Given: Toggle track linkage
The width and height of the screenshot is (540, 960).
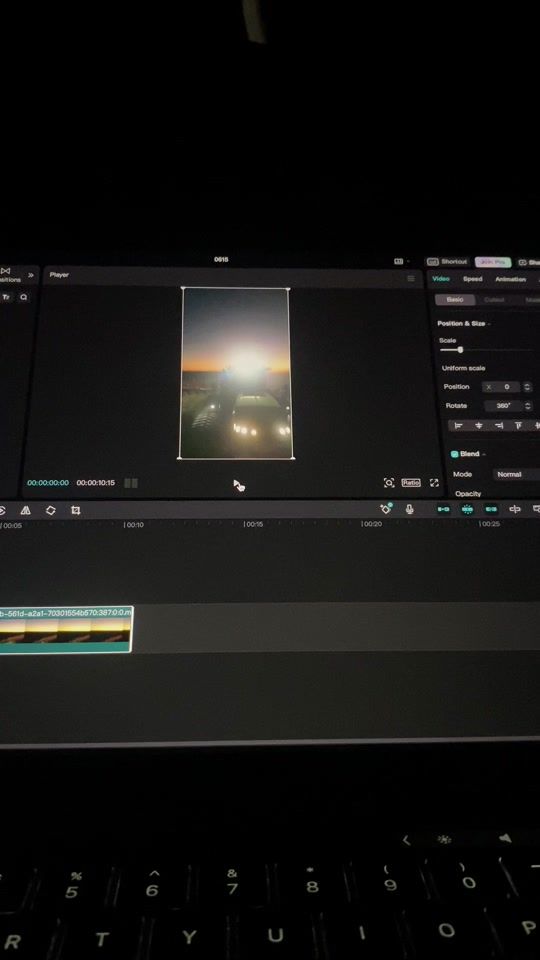Looking at the screenshot, I should (491, 509).
